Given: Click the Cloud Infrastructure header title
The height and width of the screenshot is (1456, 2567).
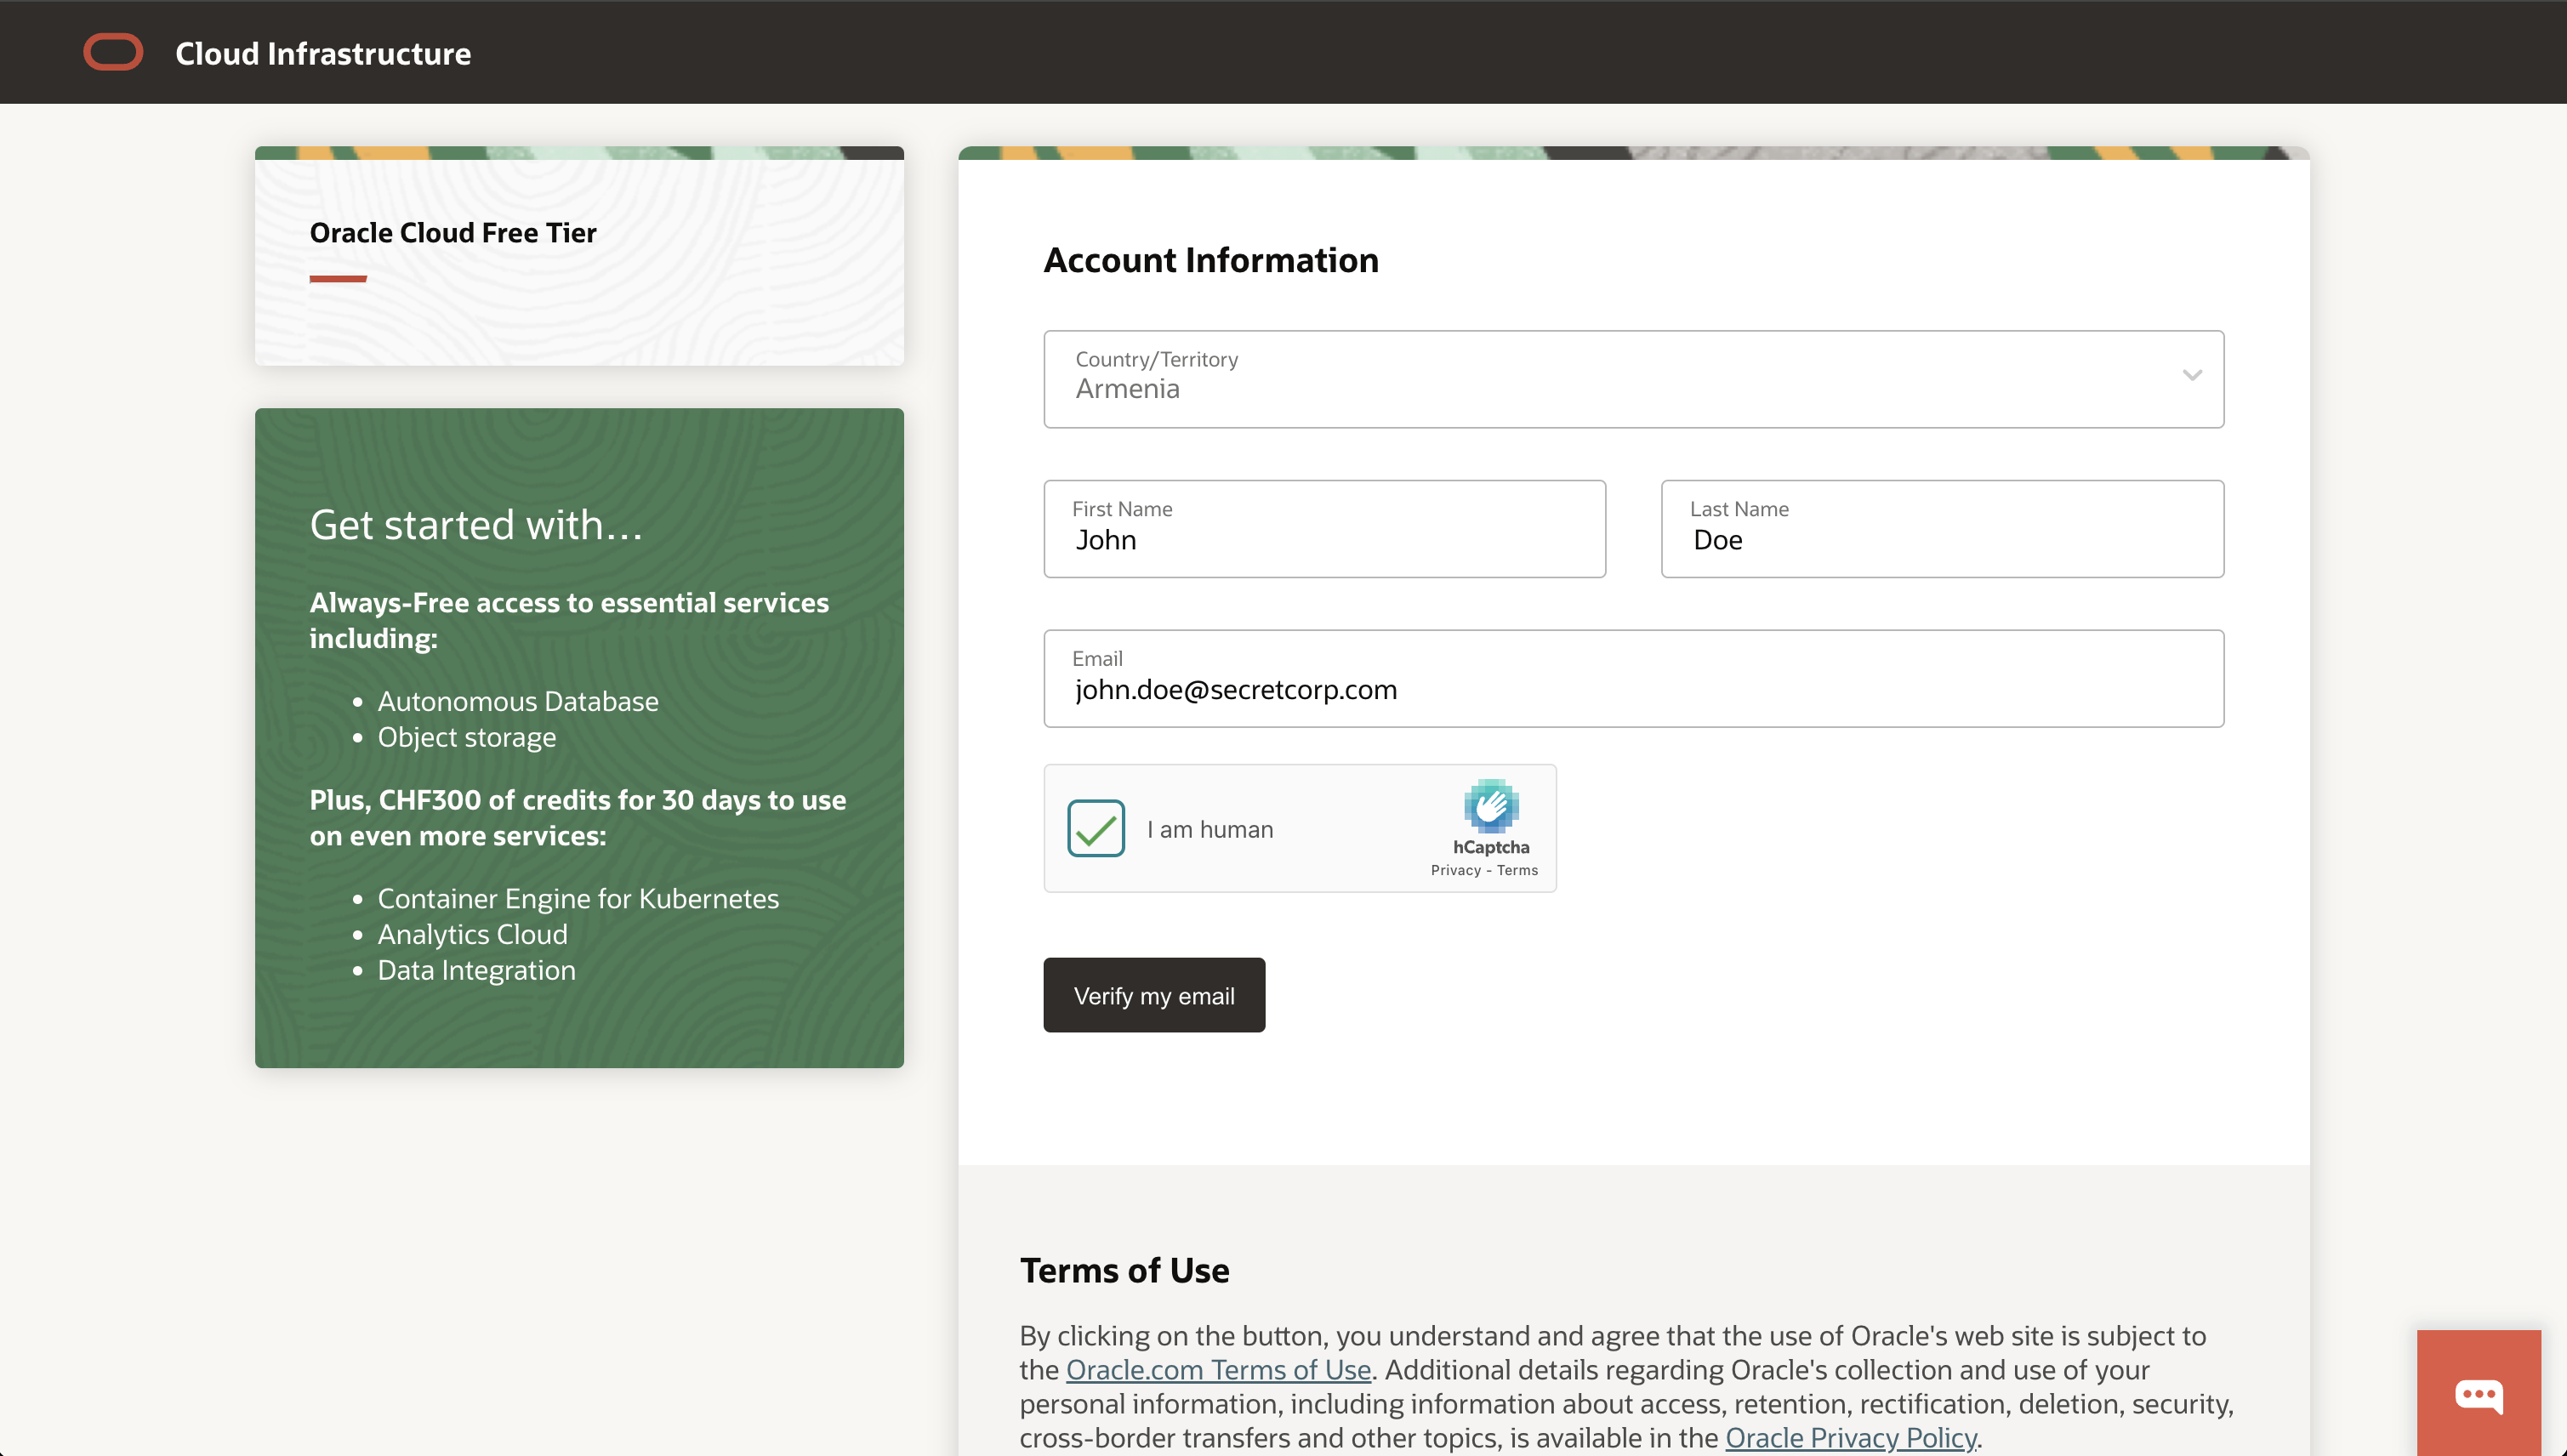Looking at the screenshot, I should (323, 53).
